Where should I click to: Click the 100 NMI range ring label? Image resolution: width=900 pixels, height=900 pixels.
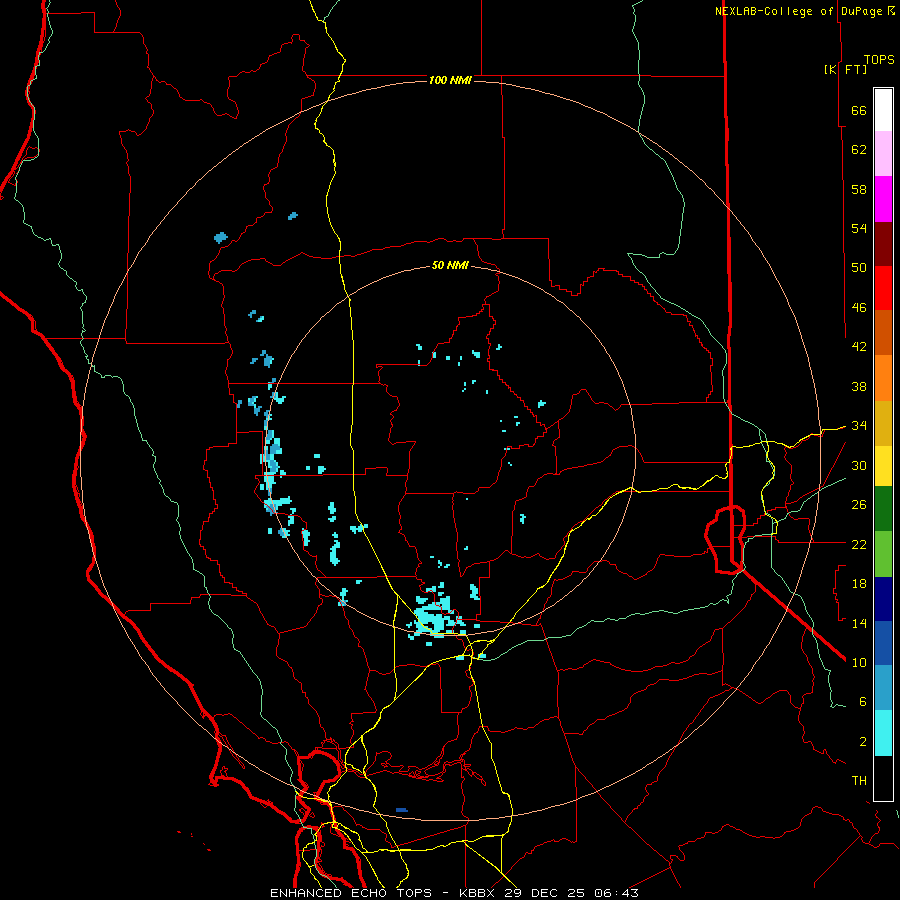pos(451,80)
